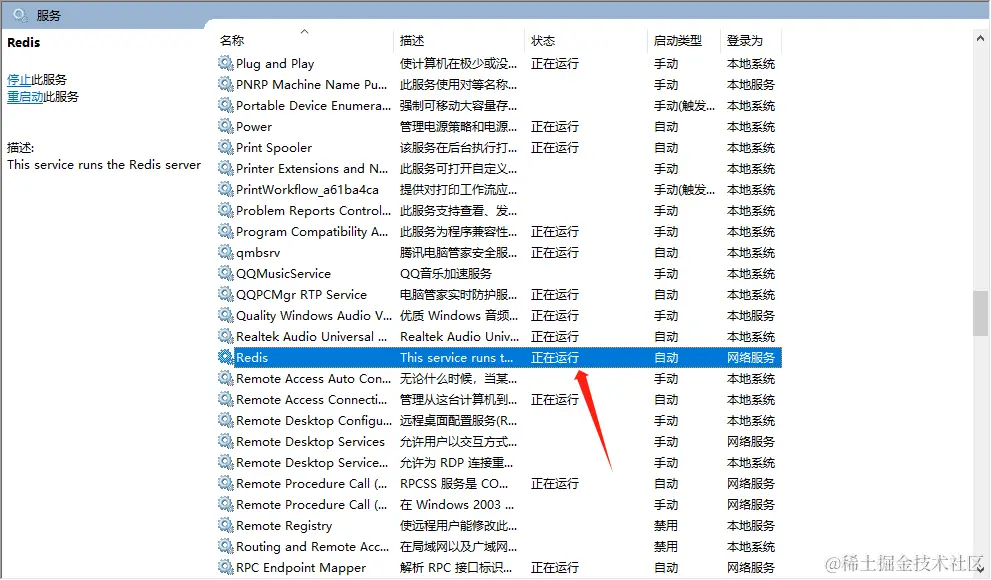Click 网络服务 in the Redis row
The image size is (991, 580).
pos(751,358)
